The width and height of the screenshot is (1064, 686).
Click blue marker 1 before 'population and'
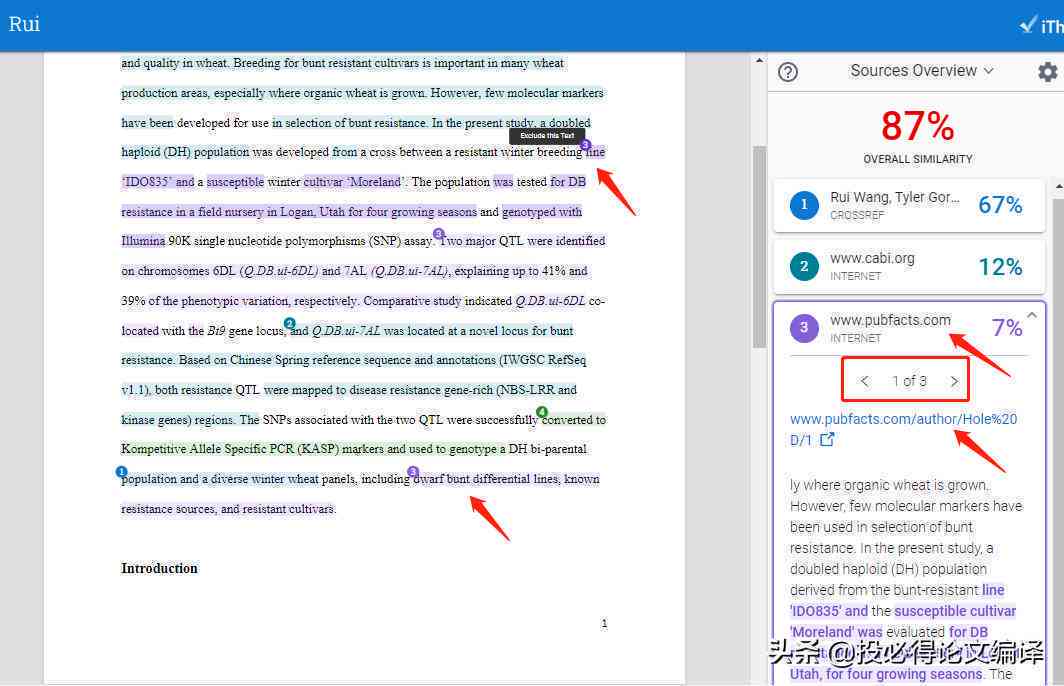tap(121, 472)
